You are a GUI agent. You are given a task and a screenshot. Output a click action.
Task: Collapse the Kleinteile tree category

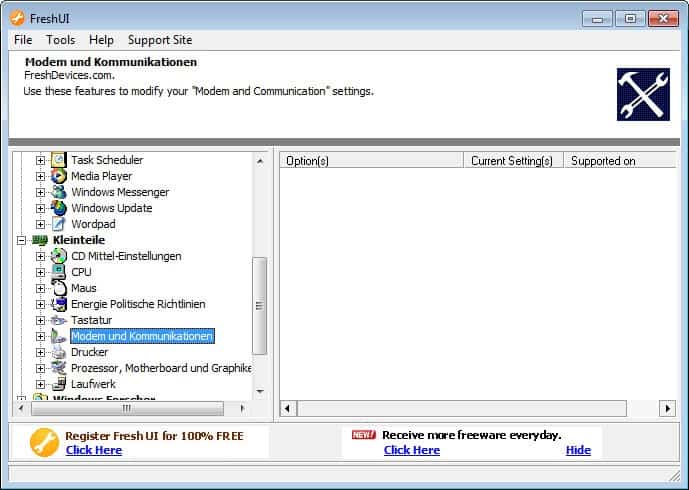click(22, 240)
